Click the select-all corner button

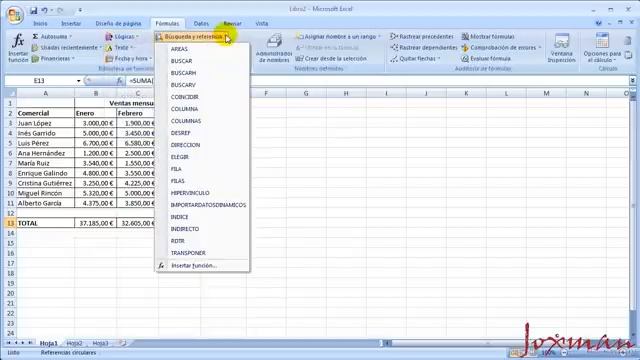10,93
